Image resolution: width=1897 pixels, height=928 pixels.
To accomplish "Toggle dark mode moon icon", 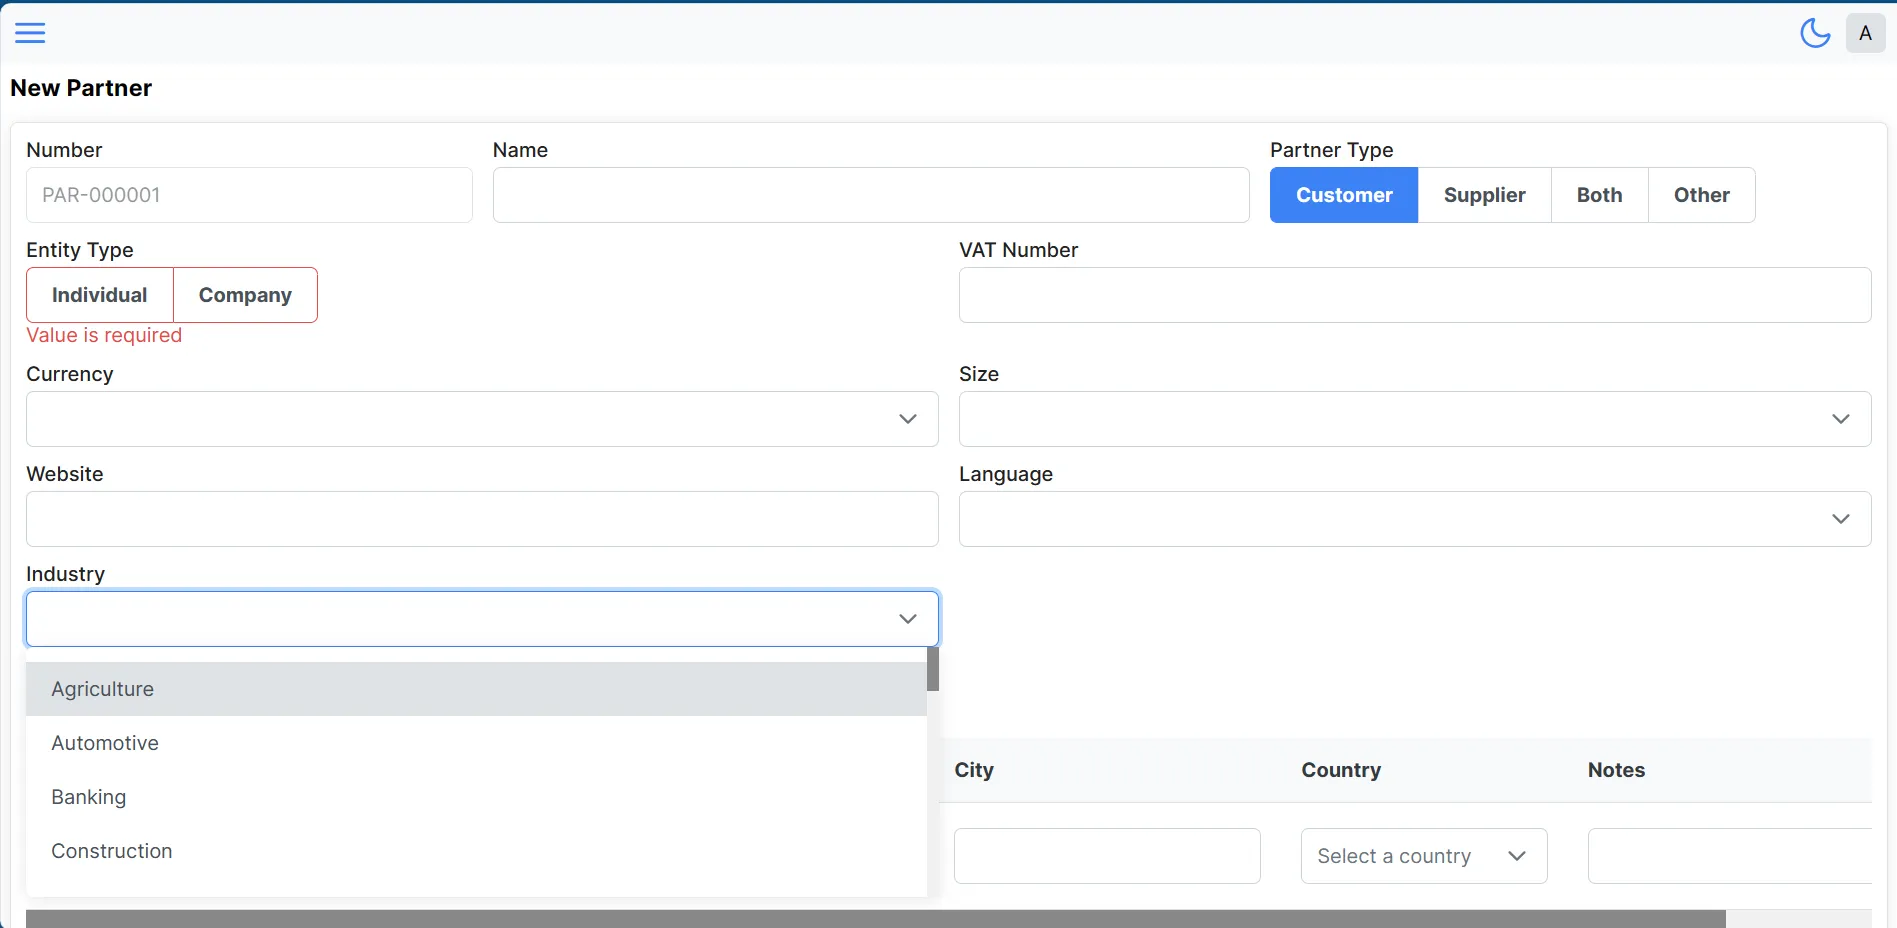I will (x=1814, y=33).
